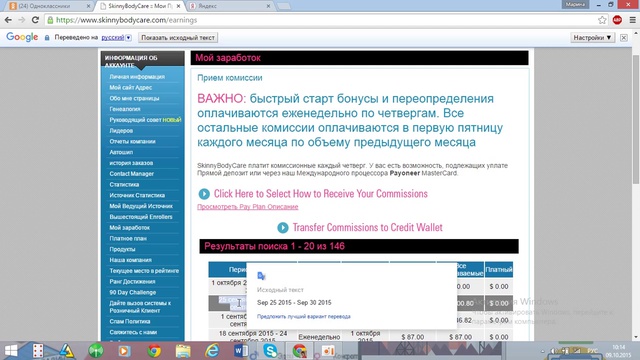The height and width of the screenshot is (360, 640).
Task: Click the Еженедельно table cell
Action: click(319, 337)
